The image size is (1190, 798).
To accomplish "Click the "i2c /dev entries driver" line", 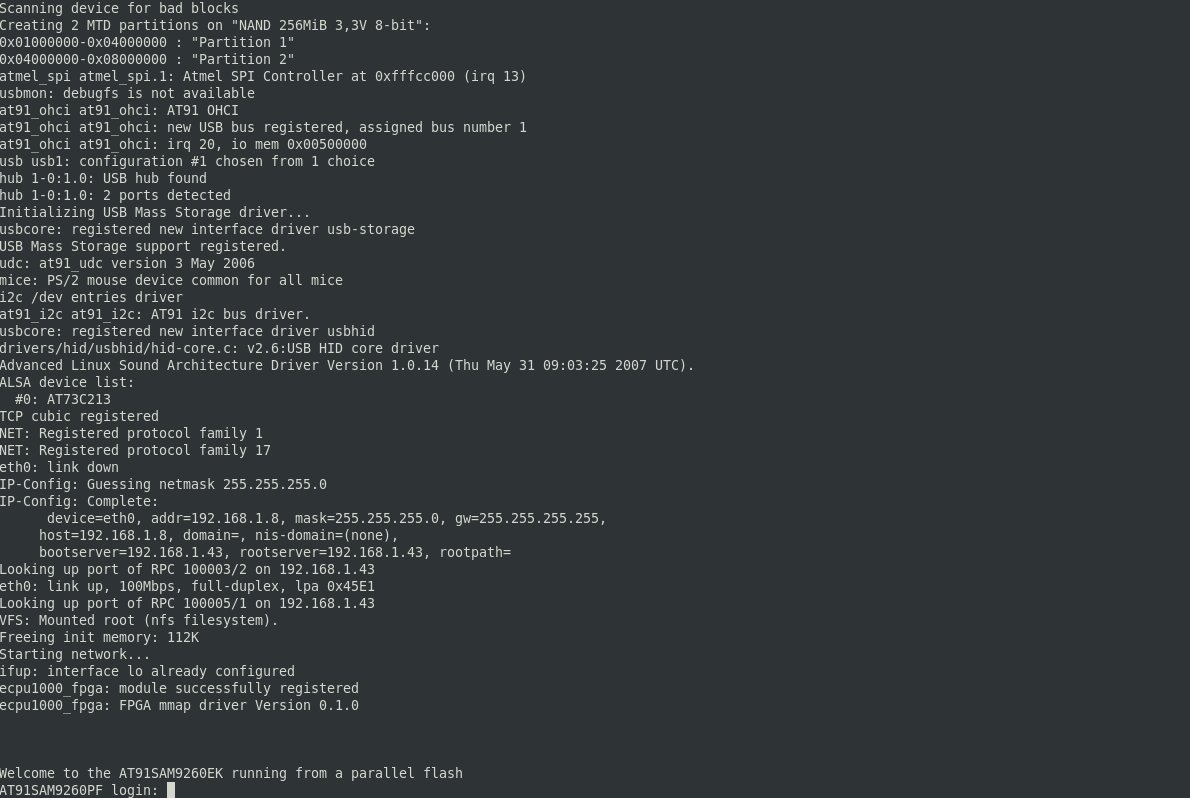I will click(x=91, y=297).
